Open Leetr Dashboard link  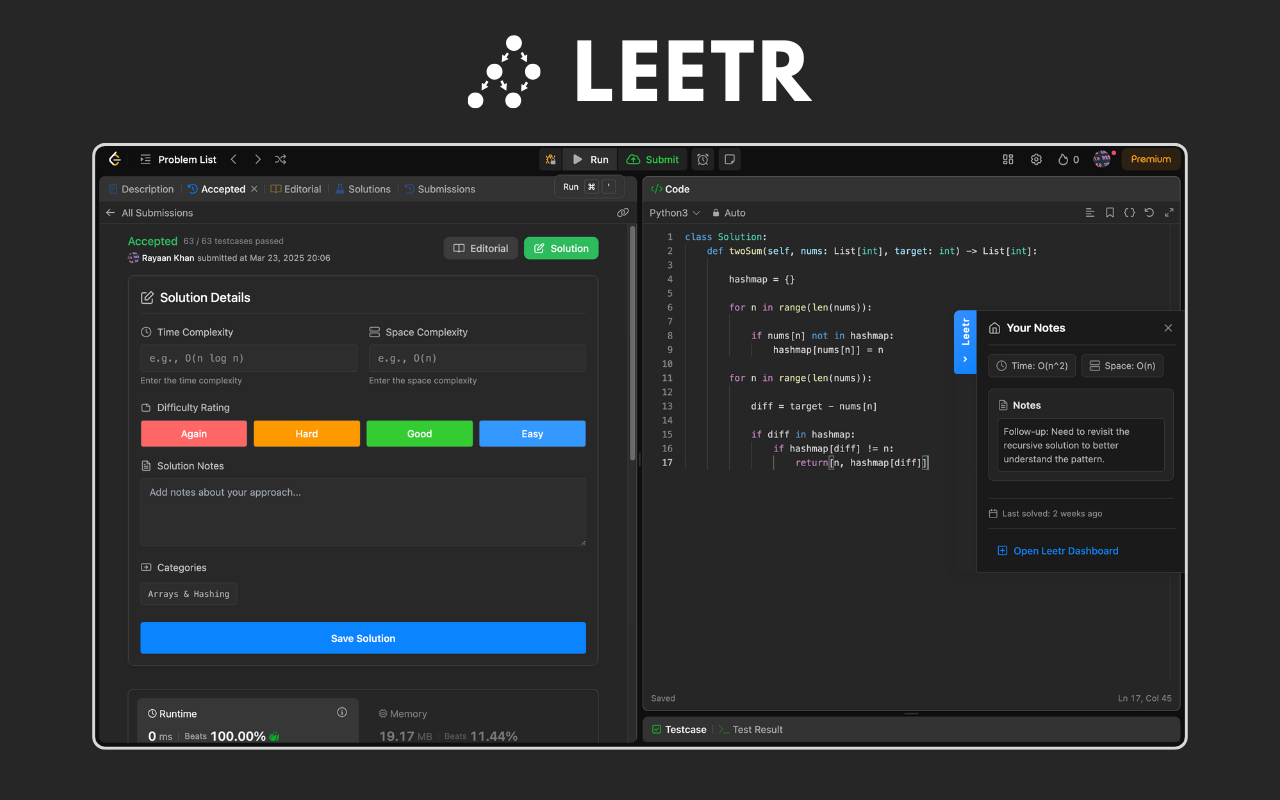pos(1058,551)
